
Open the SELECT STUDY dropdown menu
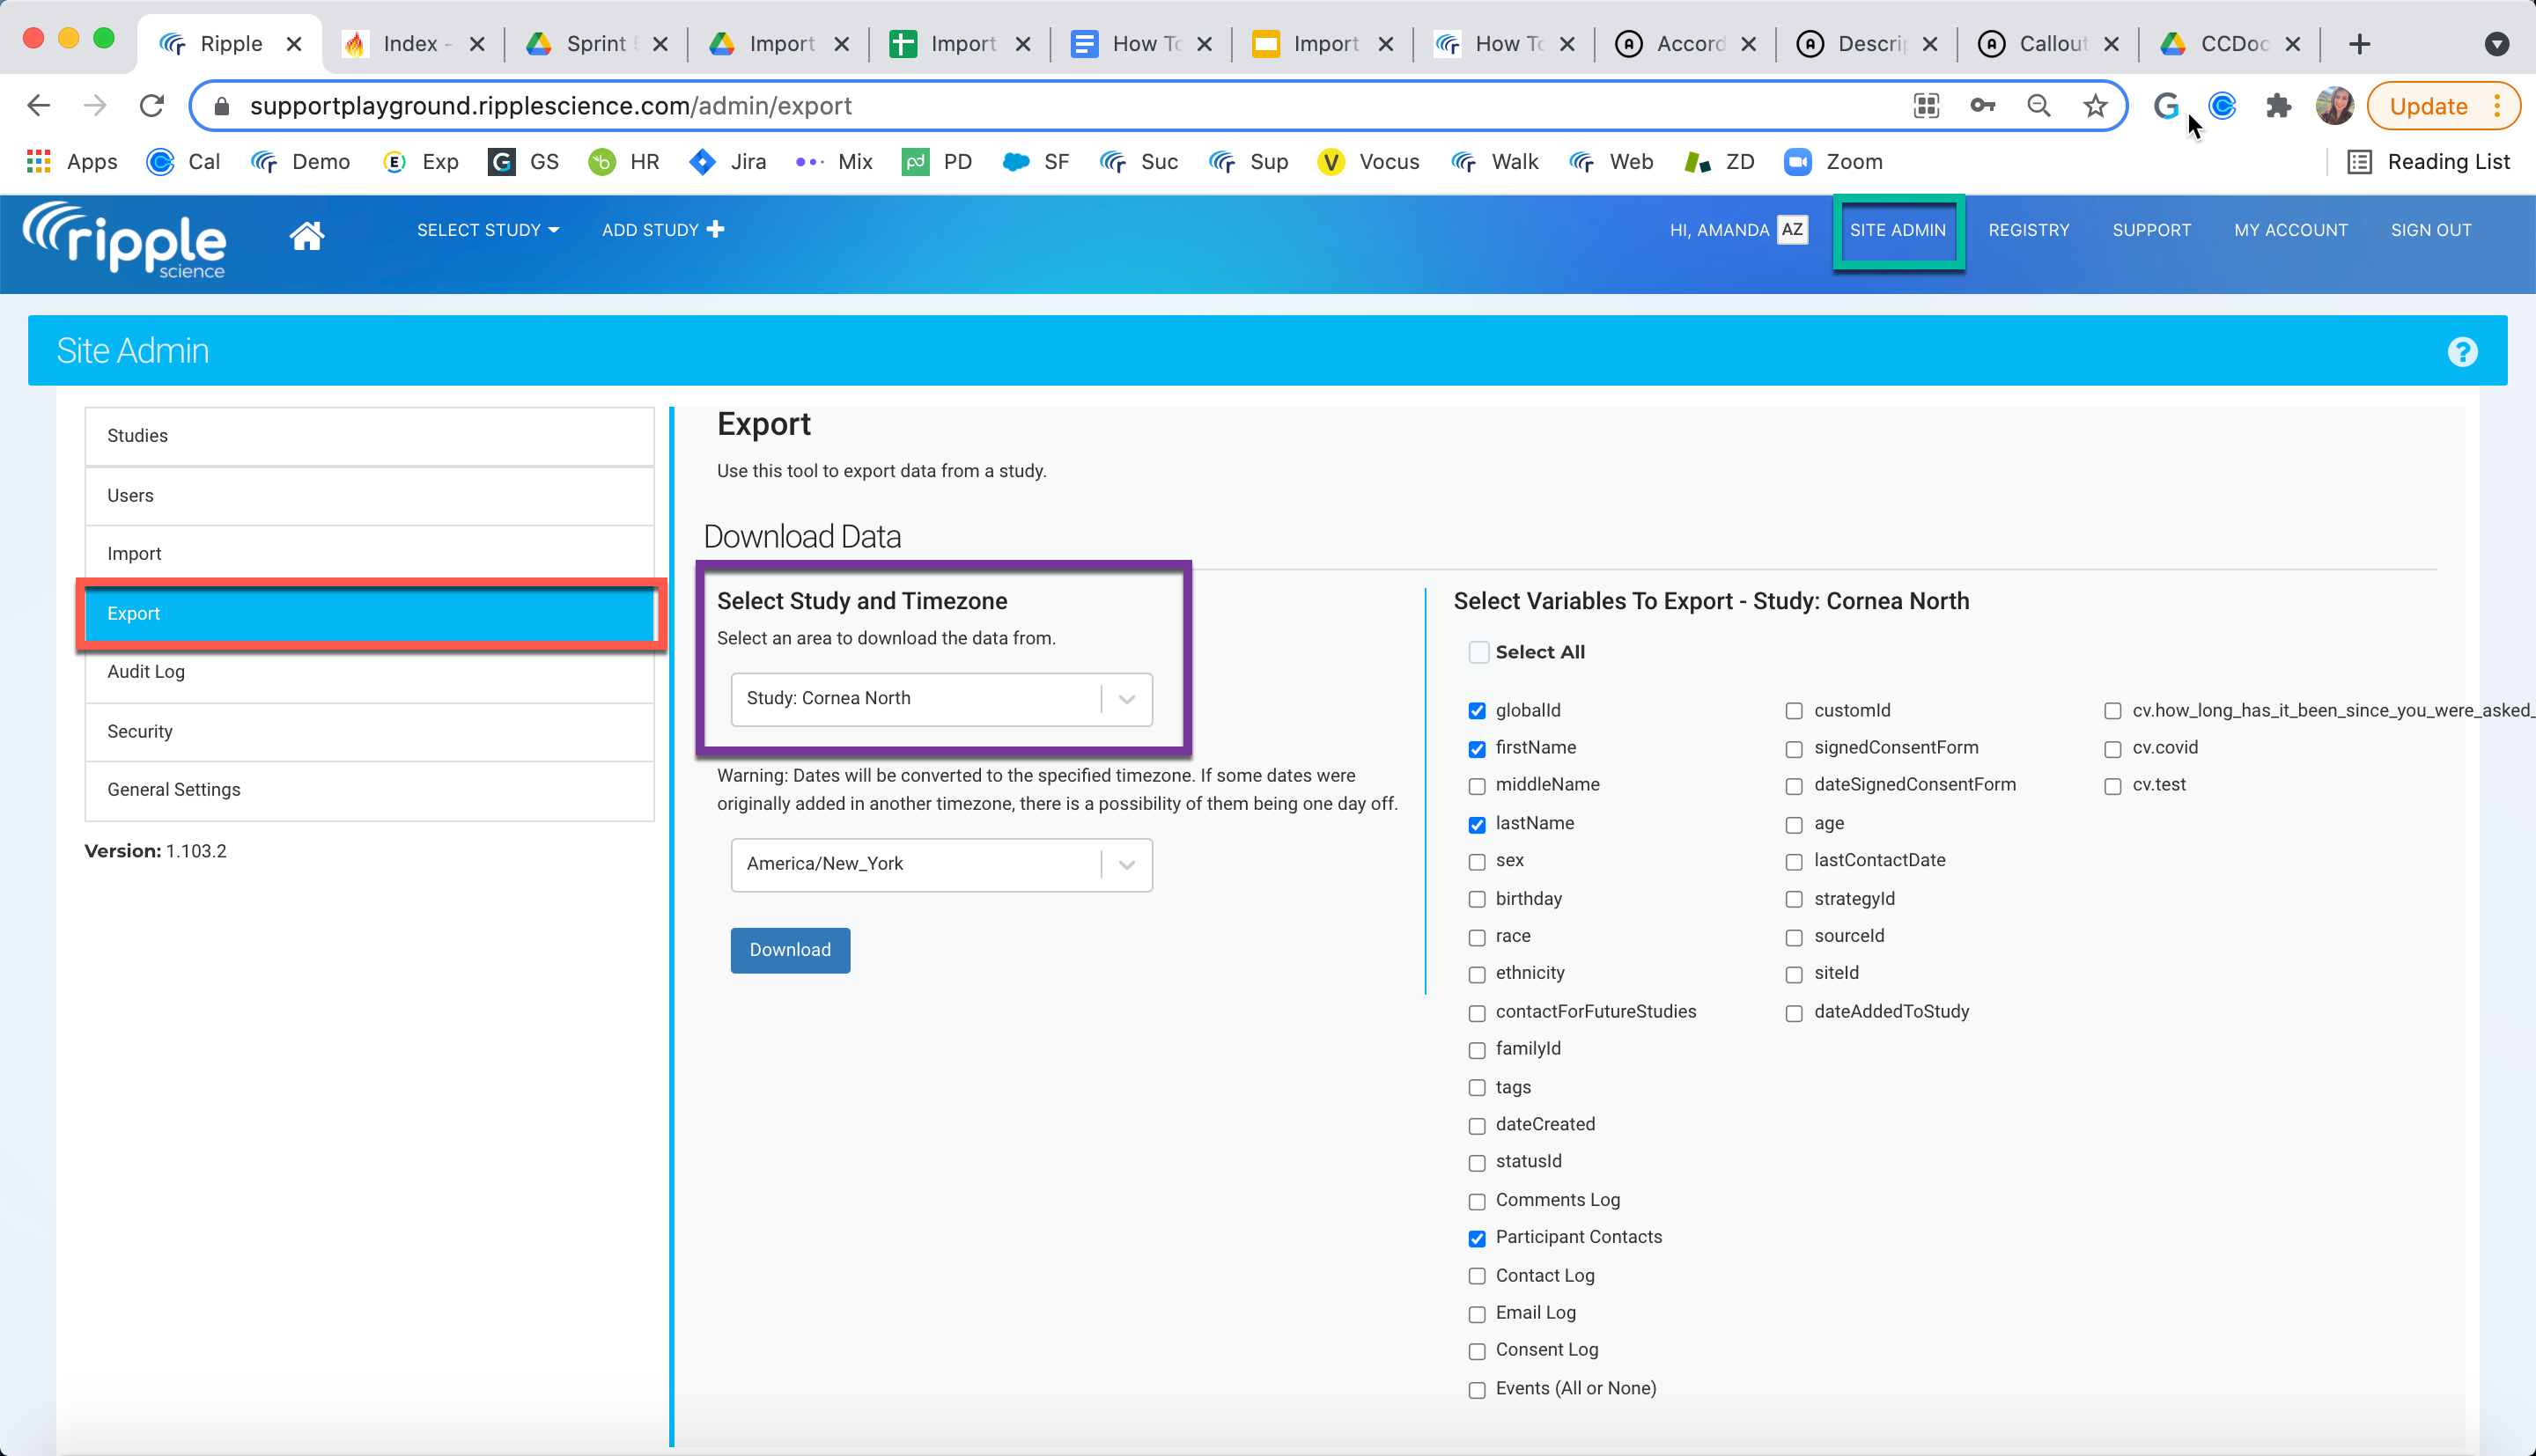pos(488,230)
